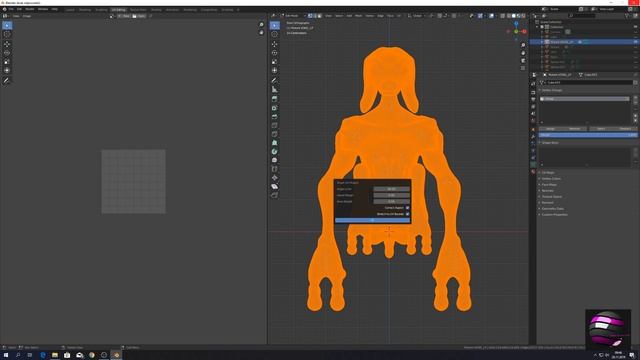This screenshot has height=360, width=640.
Task: Select the Cursor tool in UV editor toolbar
Action: pyautogui.click(x=7, y=34)
